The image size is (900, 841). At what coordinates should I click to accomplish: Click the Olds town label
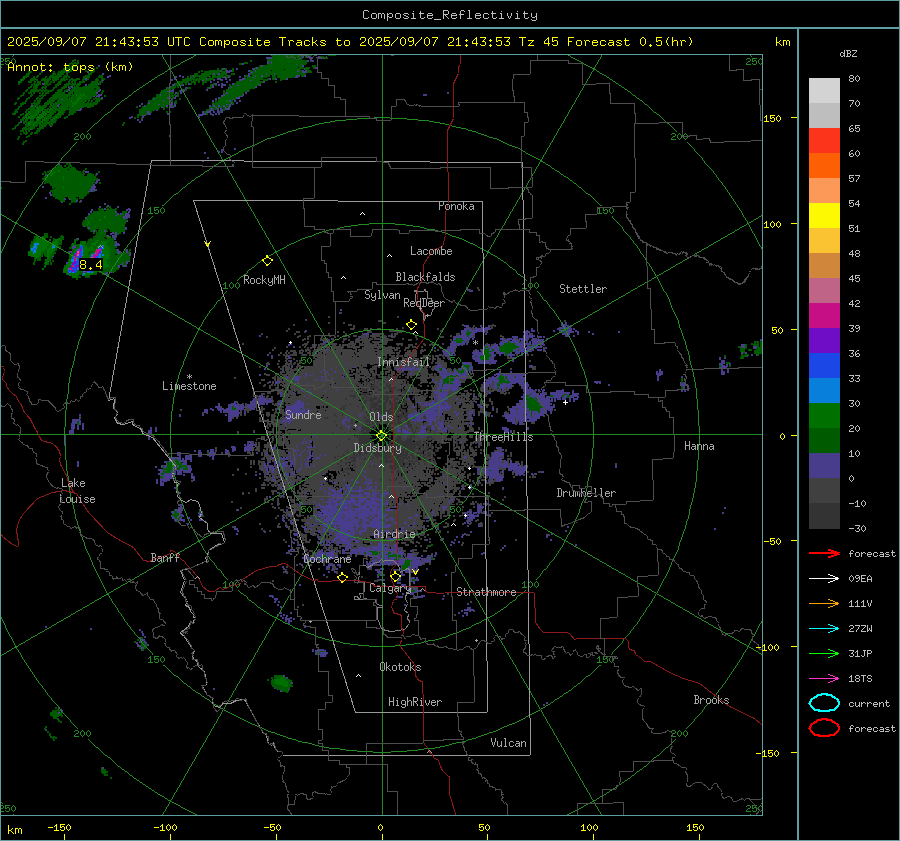[381, 417]
